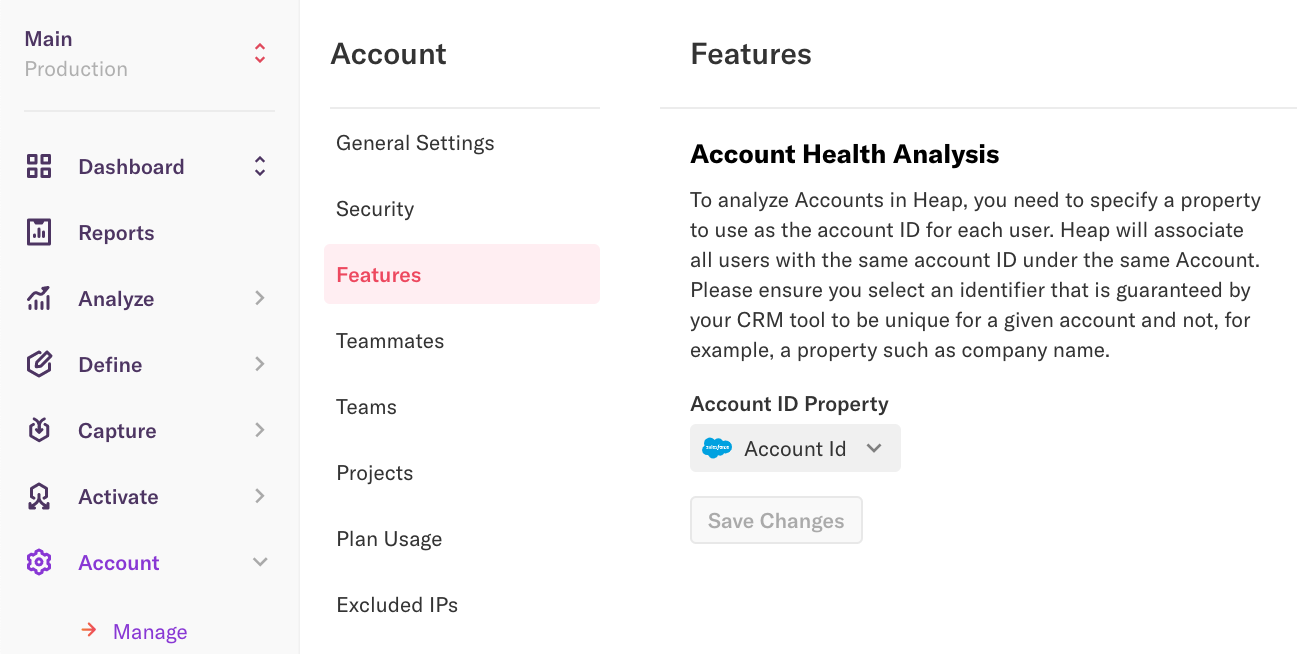The width and height of the screenshot is (1297, 654).
Task: Click the Account gear icon
Action: (x=39, y=563)
